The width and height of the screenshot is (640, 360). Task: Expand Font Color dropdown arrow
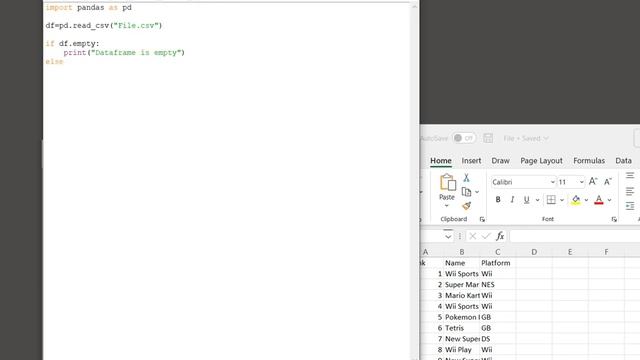[x=609, y=200]
